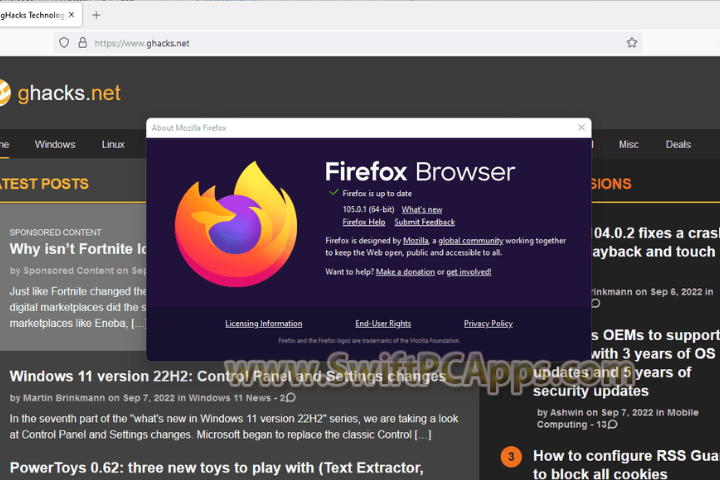Click the padlock site security icon

83,43
